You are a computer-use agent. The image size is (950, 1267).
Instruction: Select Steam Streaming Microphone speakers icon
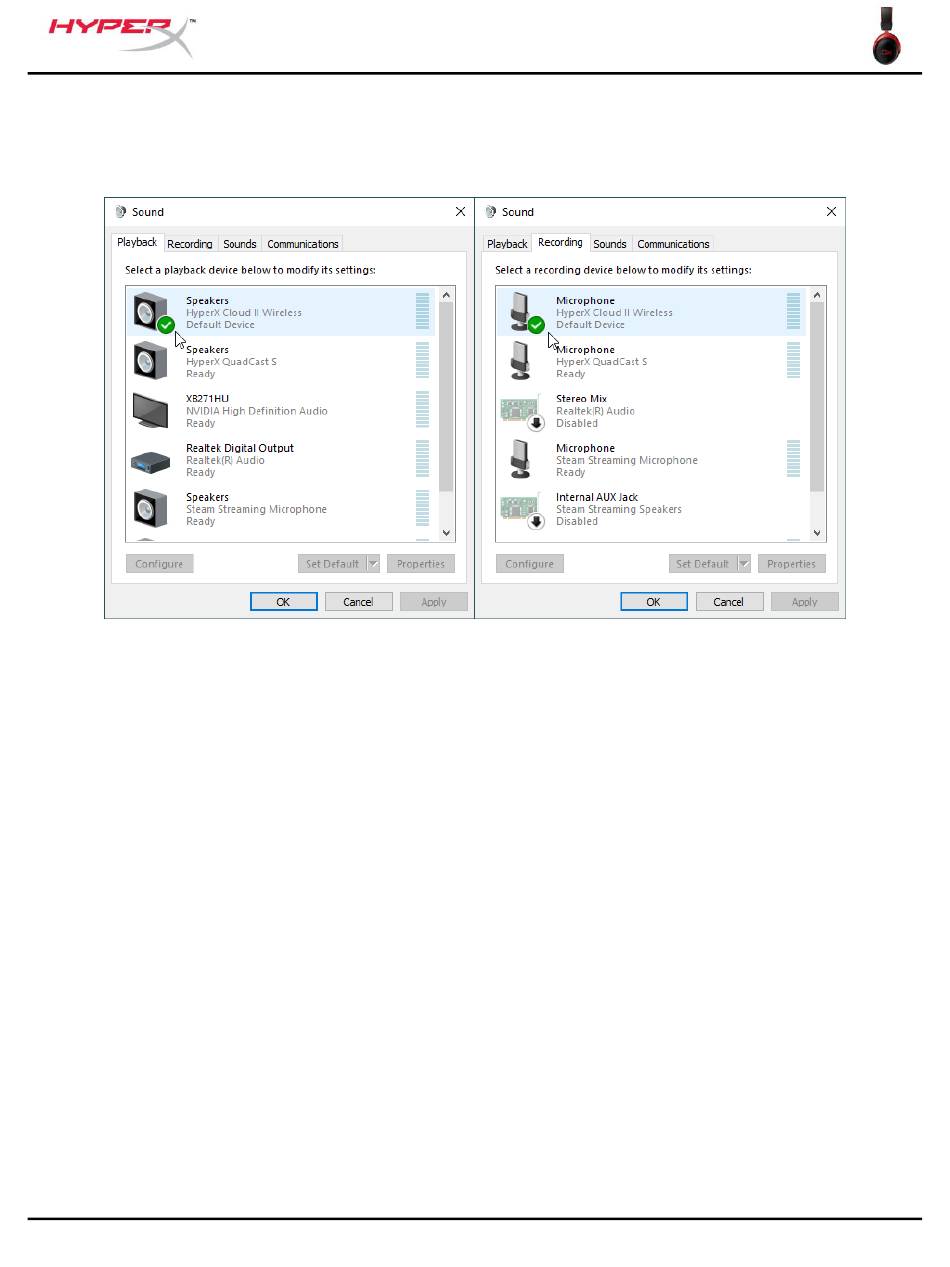(x=150, y=508)
